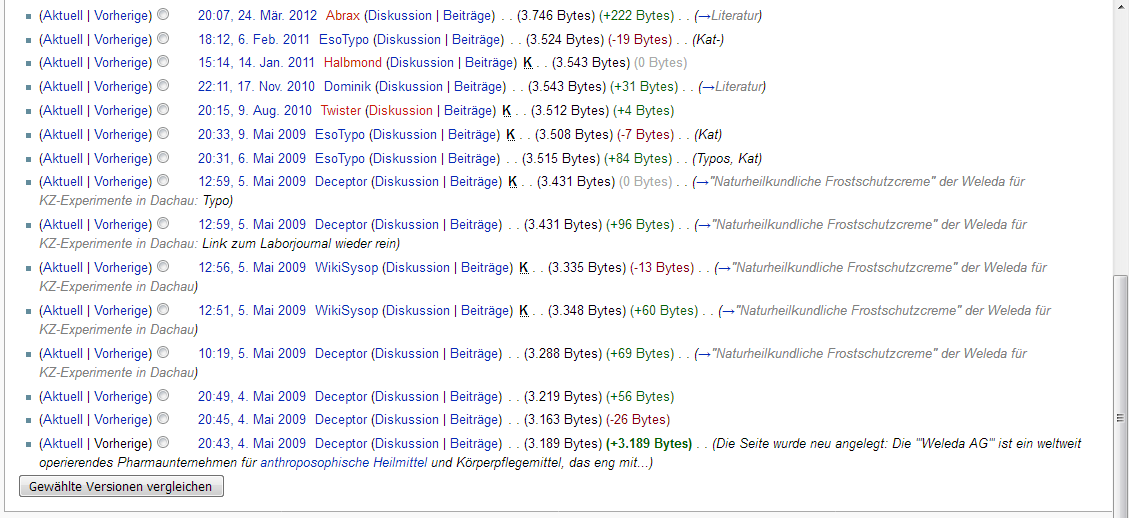Open the revision dated 10:19, 5. Mai 2009

[252, 354]
